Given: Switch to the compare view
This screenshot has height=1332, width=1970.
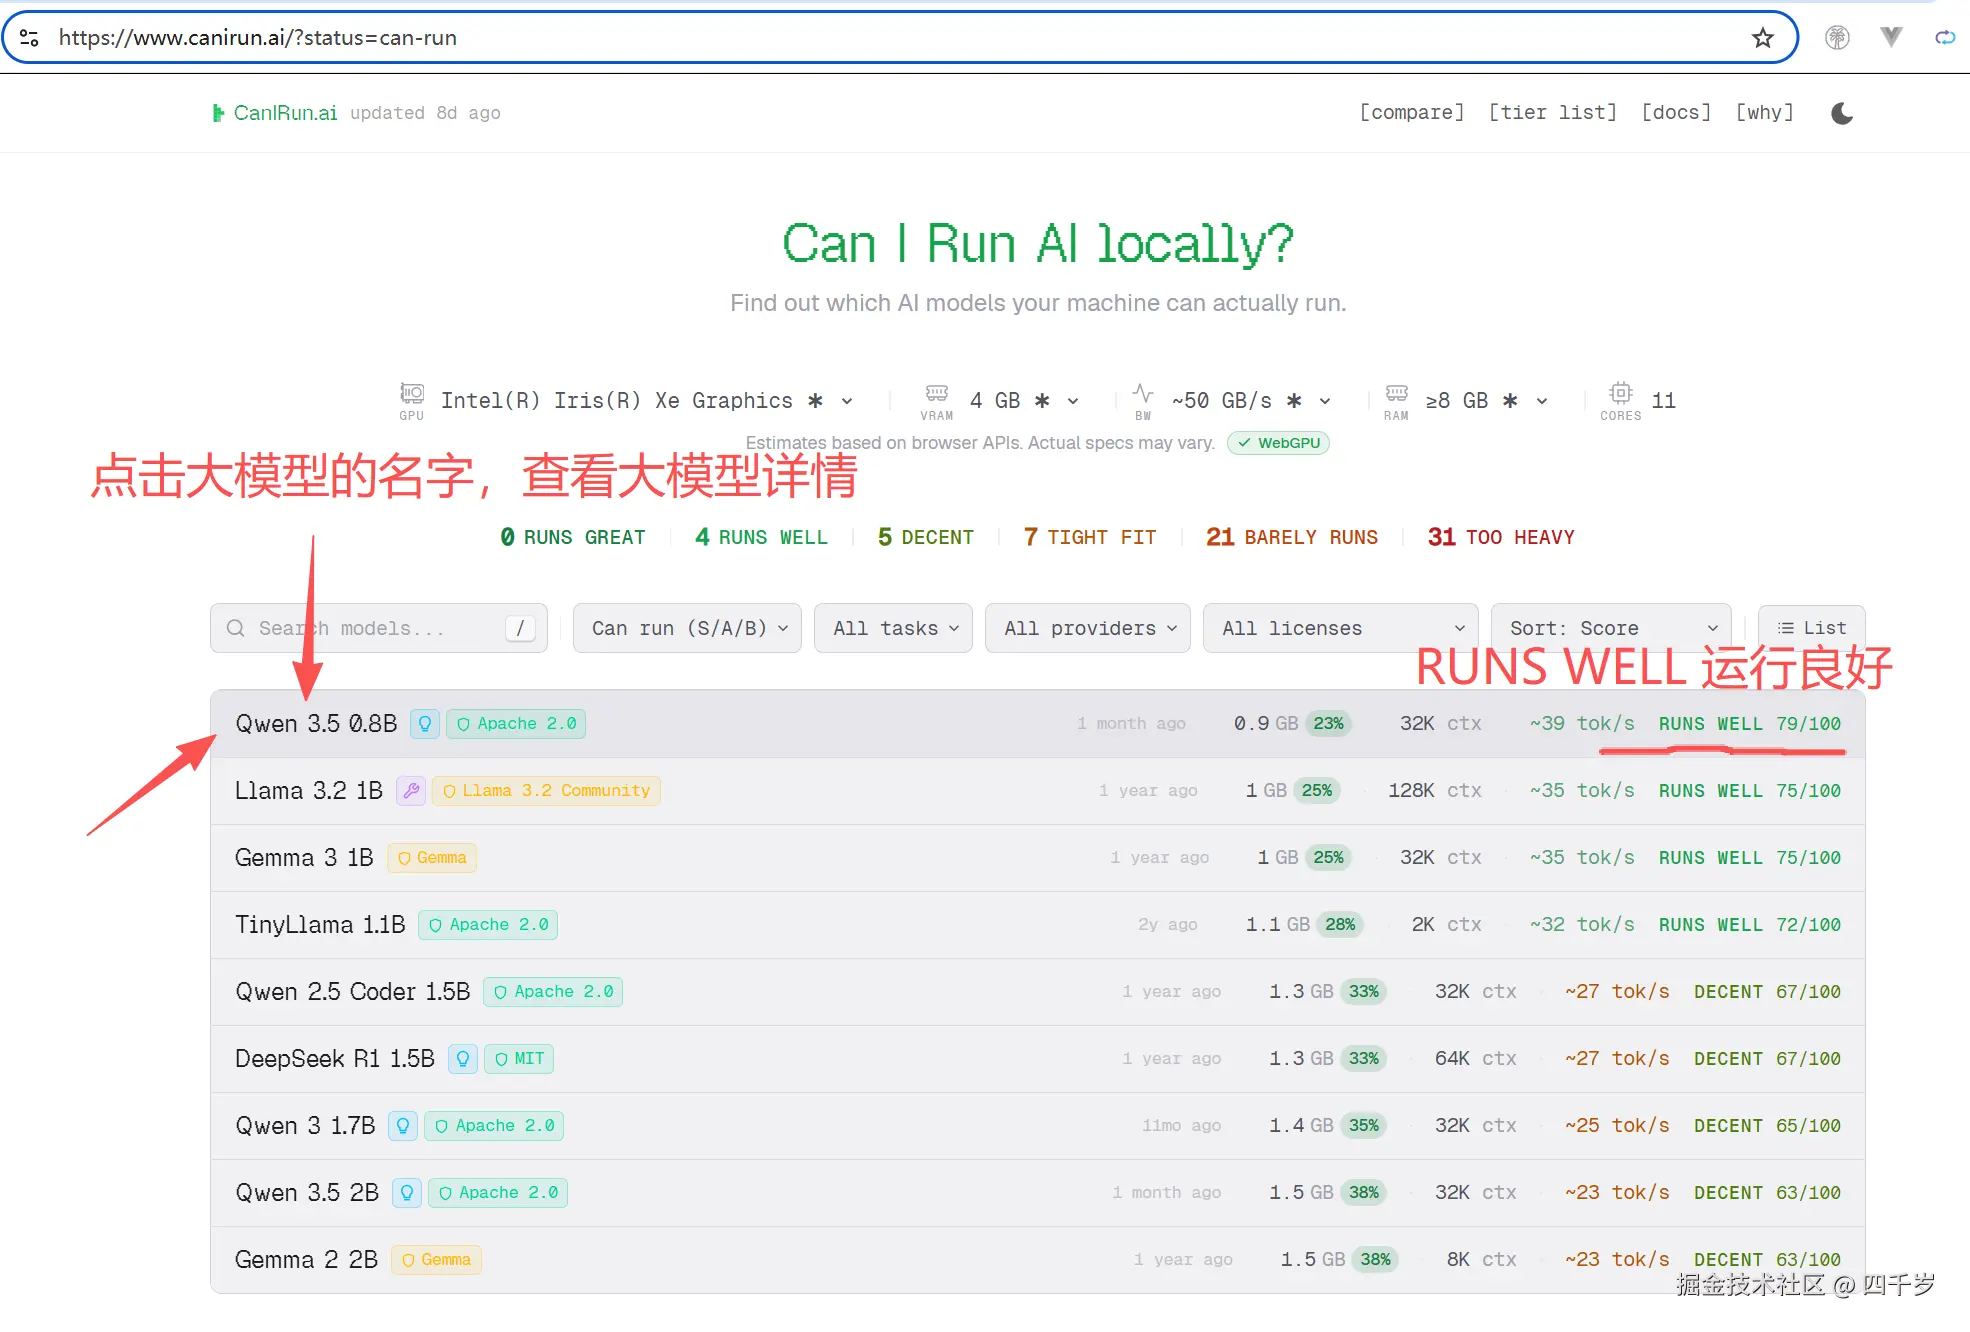Looking at the screenshot, I should (1411, 112).
